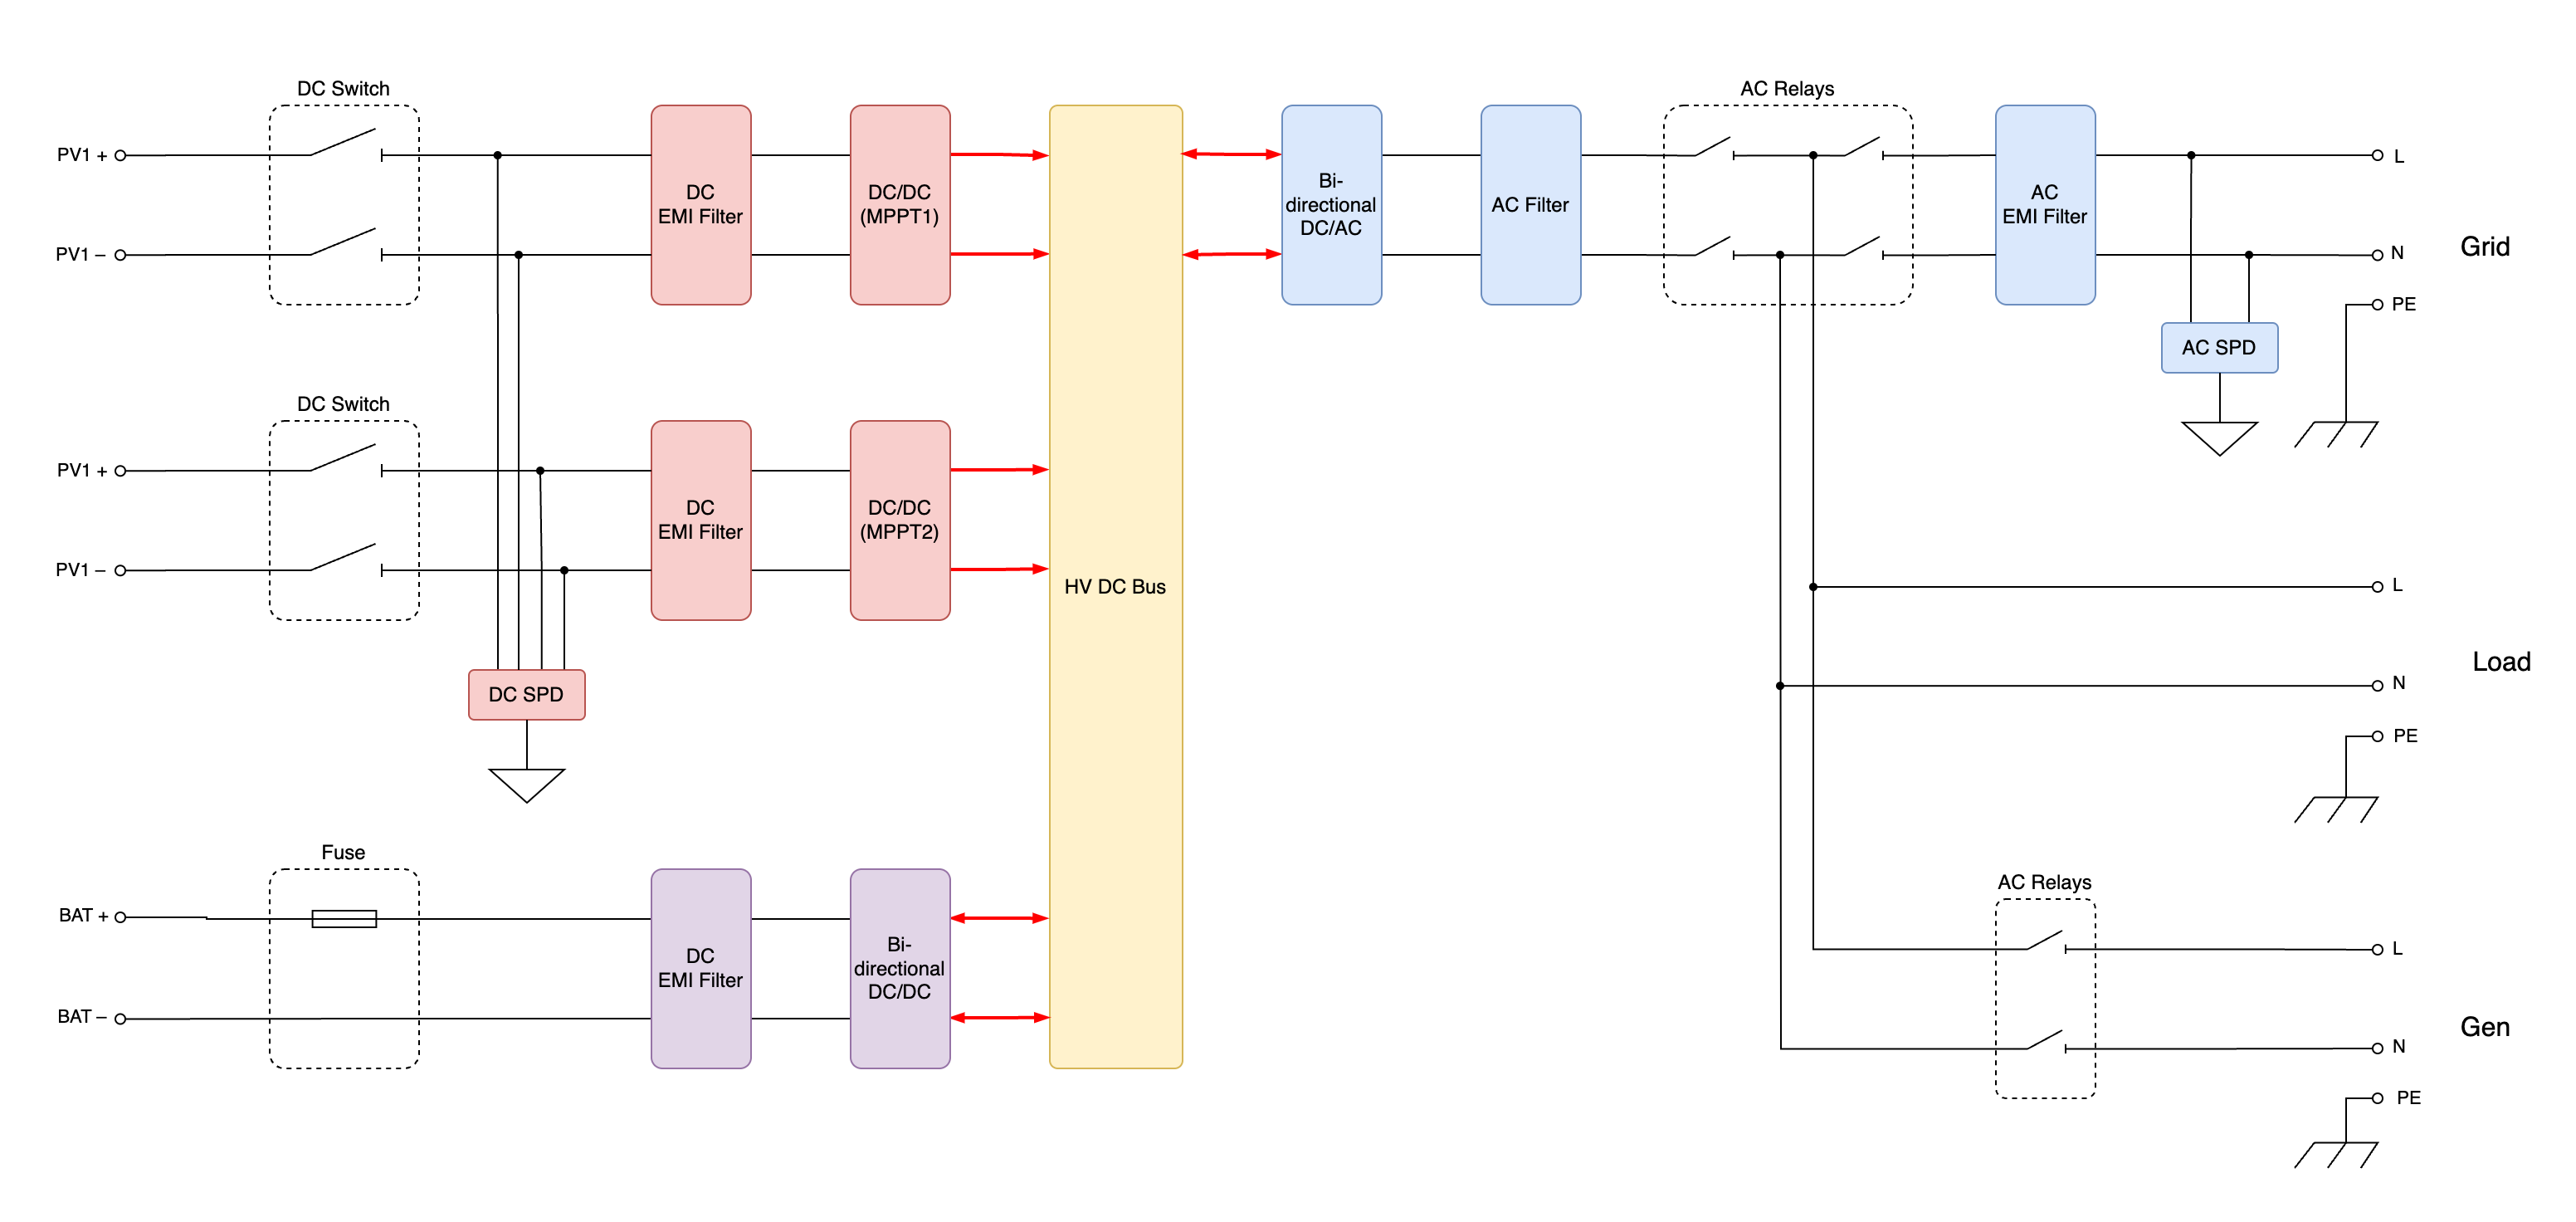
Task: Click the Gen N terminal
Action: click(x=2377, y=1048)
